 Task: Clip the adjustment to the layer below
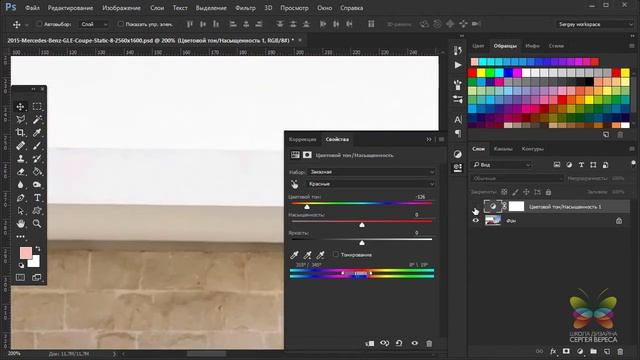pos(370,343)
